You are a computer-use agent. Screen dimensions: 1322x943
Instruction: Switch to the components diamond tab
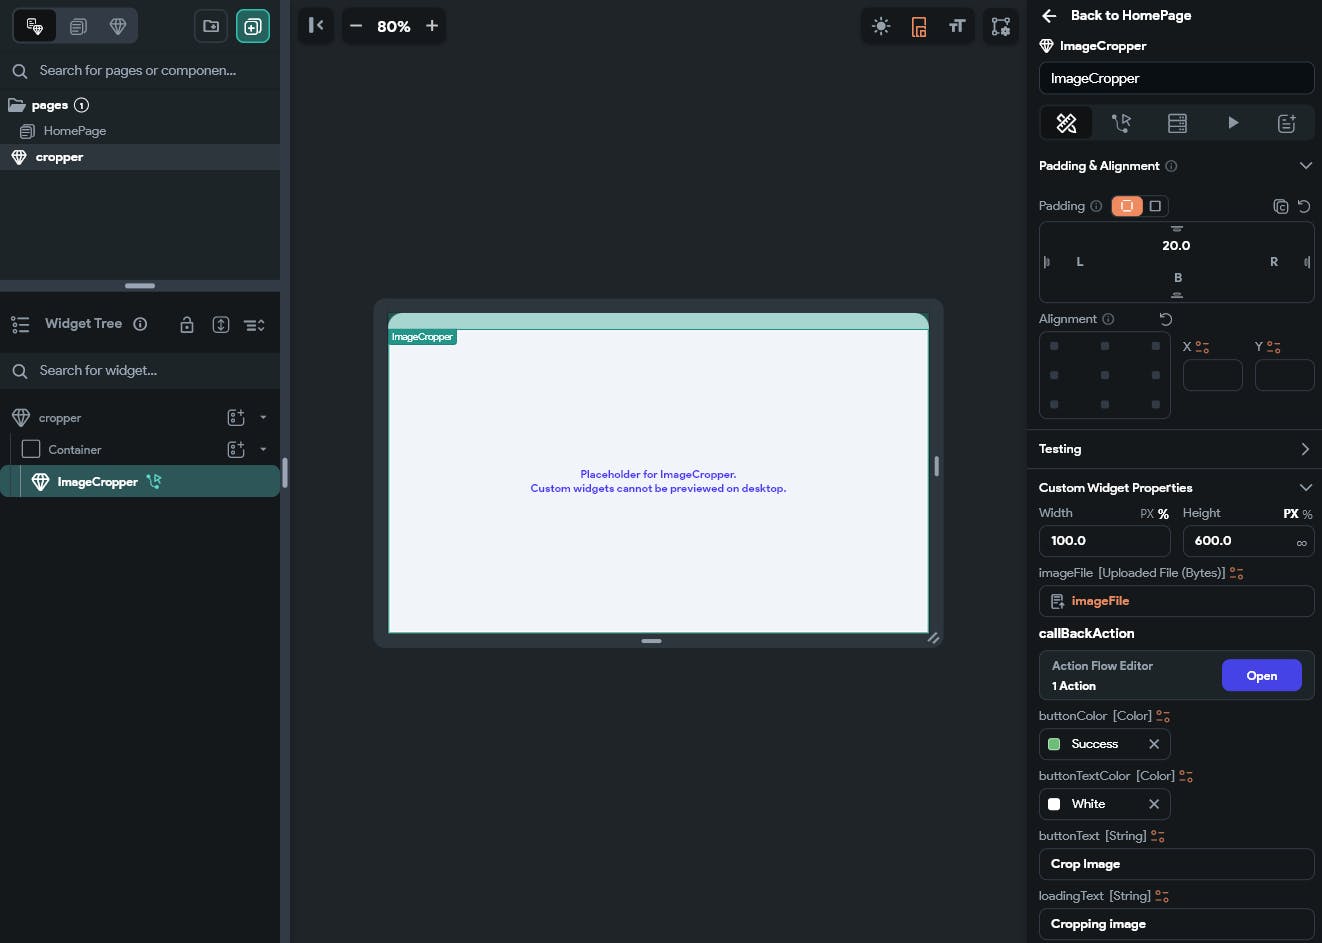118,26
